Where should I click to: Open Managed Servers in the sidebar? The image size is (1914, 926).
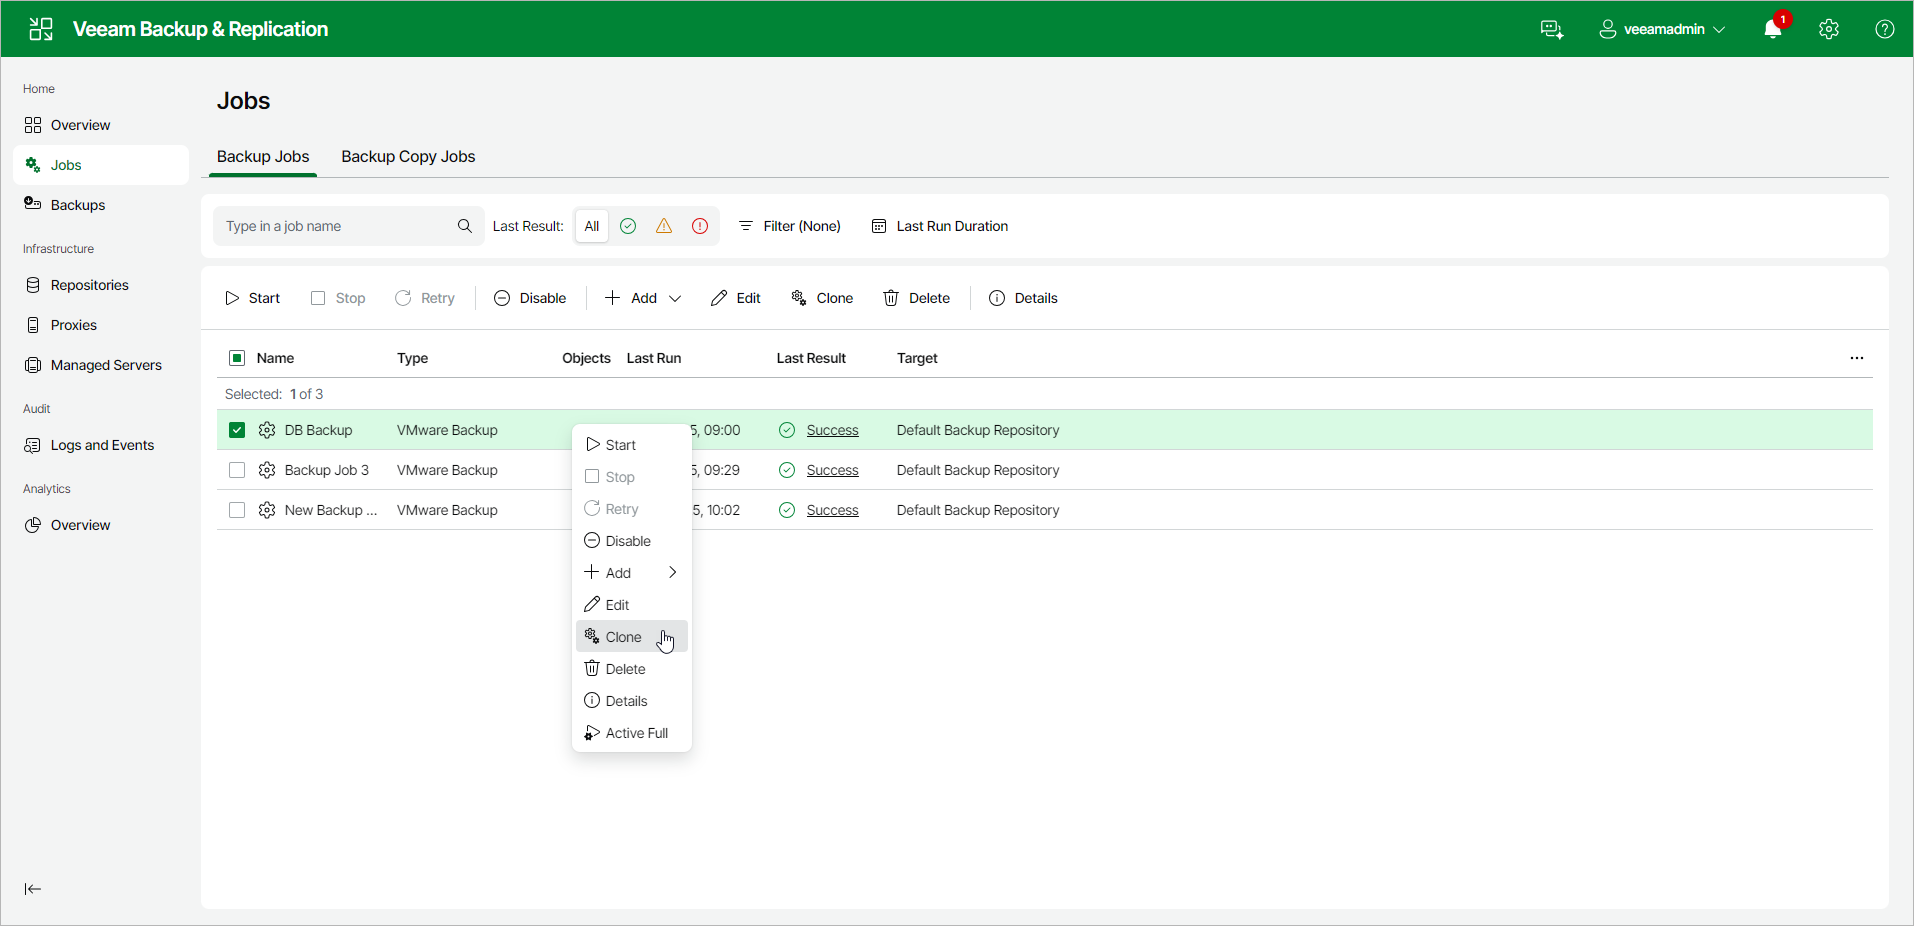(101, 365)
